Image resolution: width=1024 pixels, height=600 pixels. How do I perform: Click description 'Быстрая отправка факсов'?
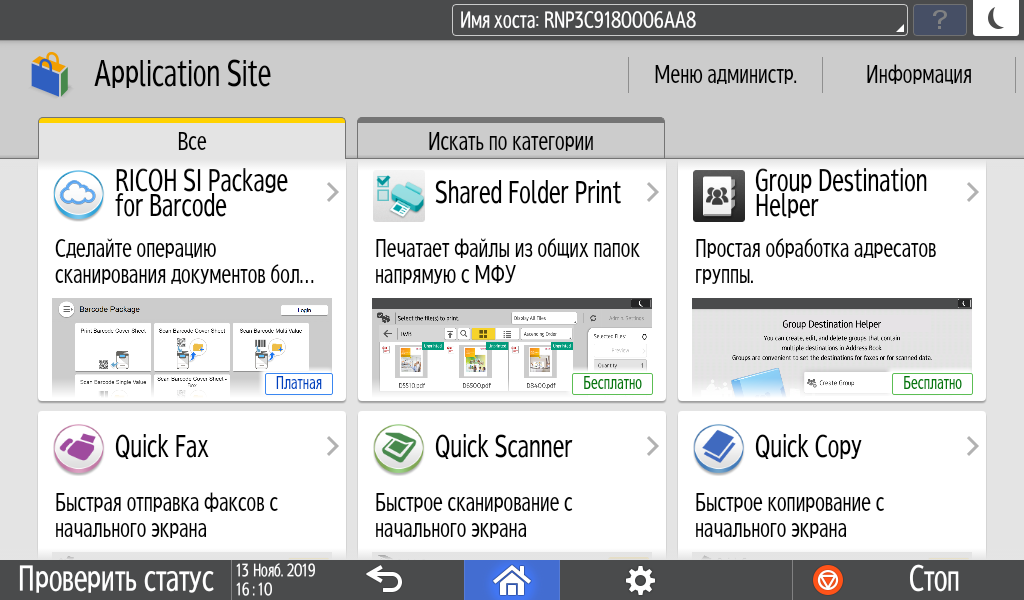(x=167, y=516)
